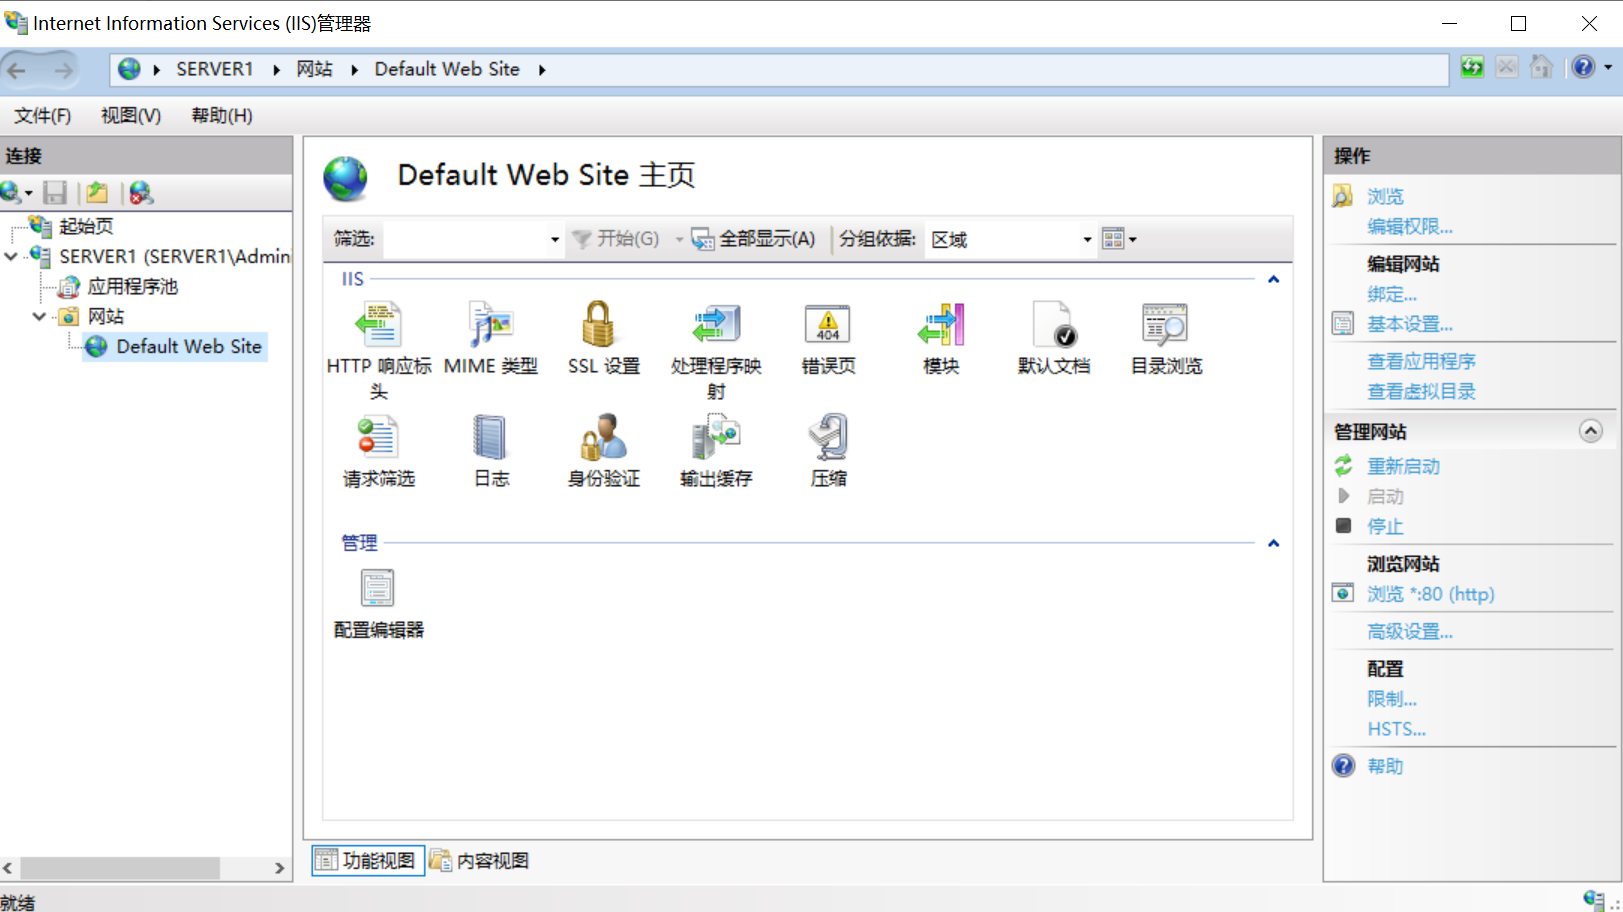Open the 请求筛选 feature icon
The width and height of the screenshot is (1623, 912).
click(x=379, y=438)
